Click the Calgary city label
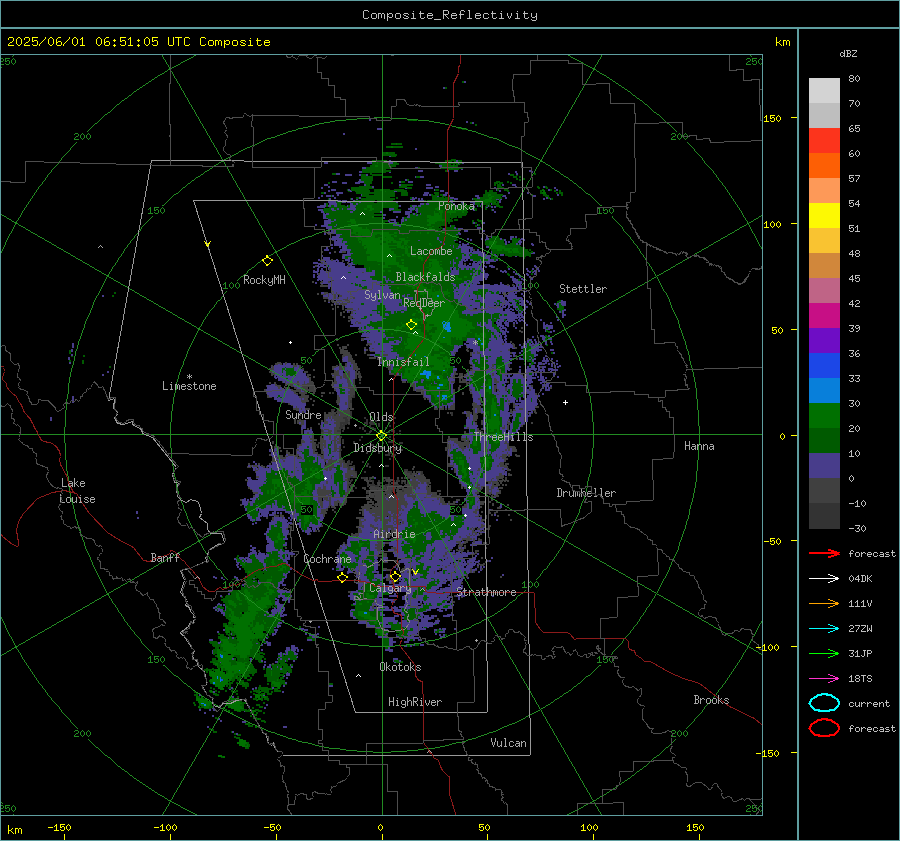The height and width of the screenshot is (841, 900). click(x=390, y=588)
